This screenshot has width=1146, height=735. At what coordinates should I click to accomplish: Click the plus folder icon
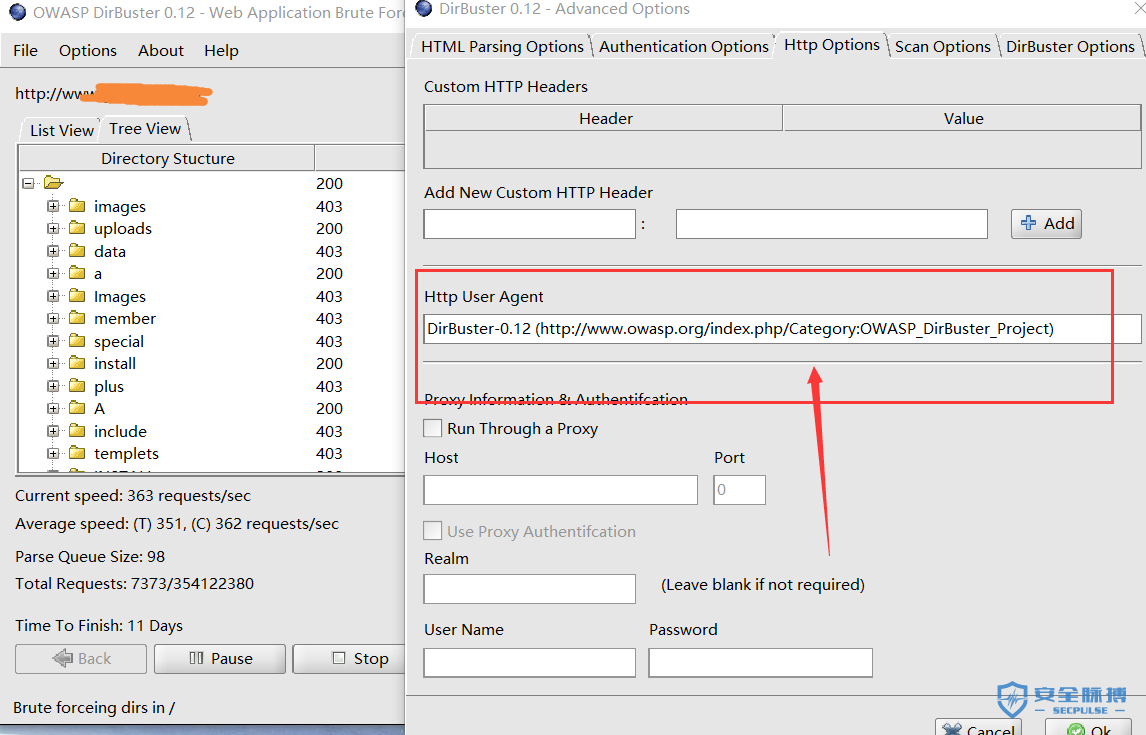coord(77,386)
